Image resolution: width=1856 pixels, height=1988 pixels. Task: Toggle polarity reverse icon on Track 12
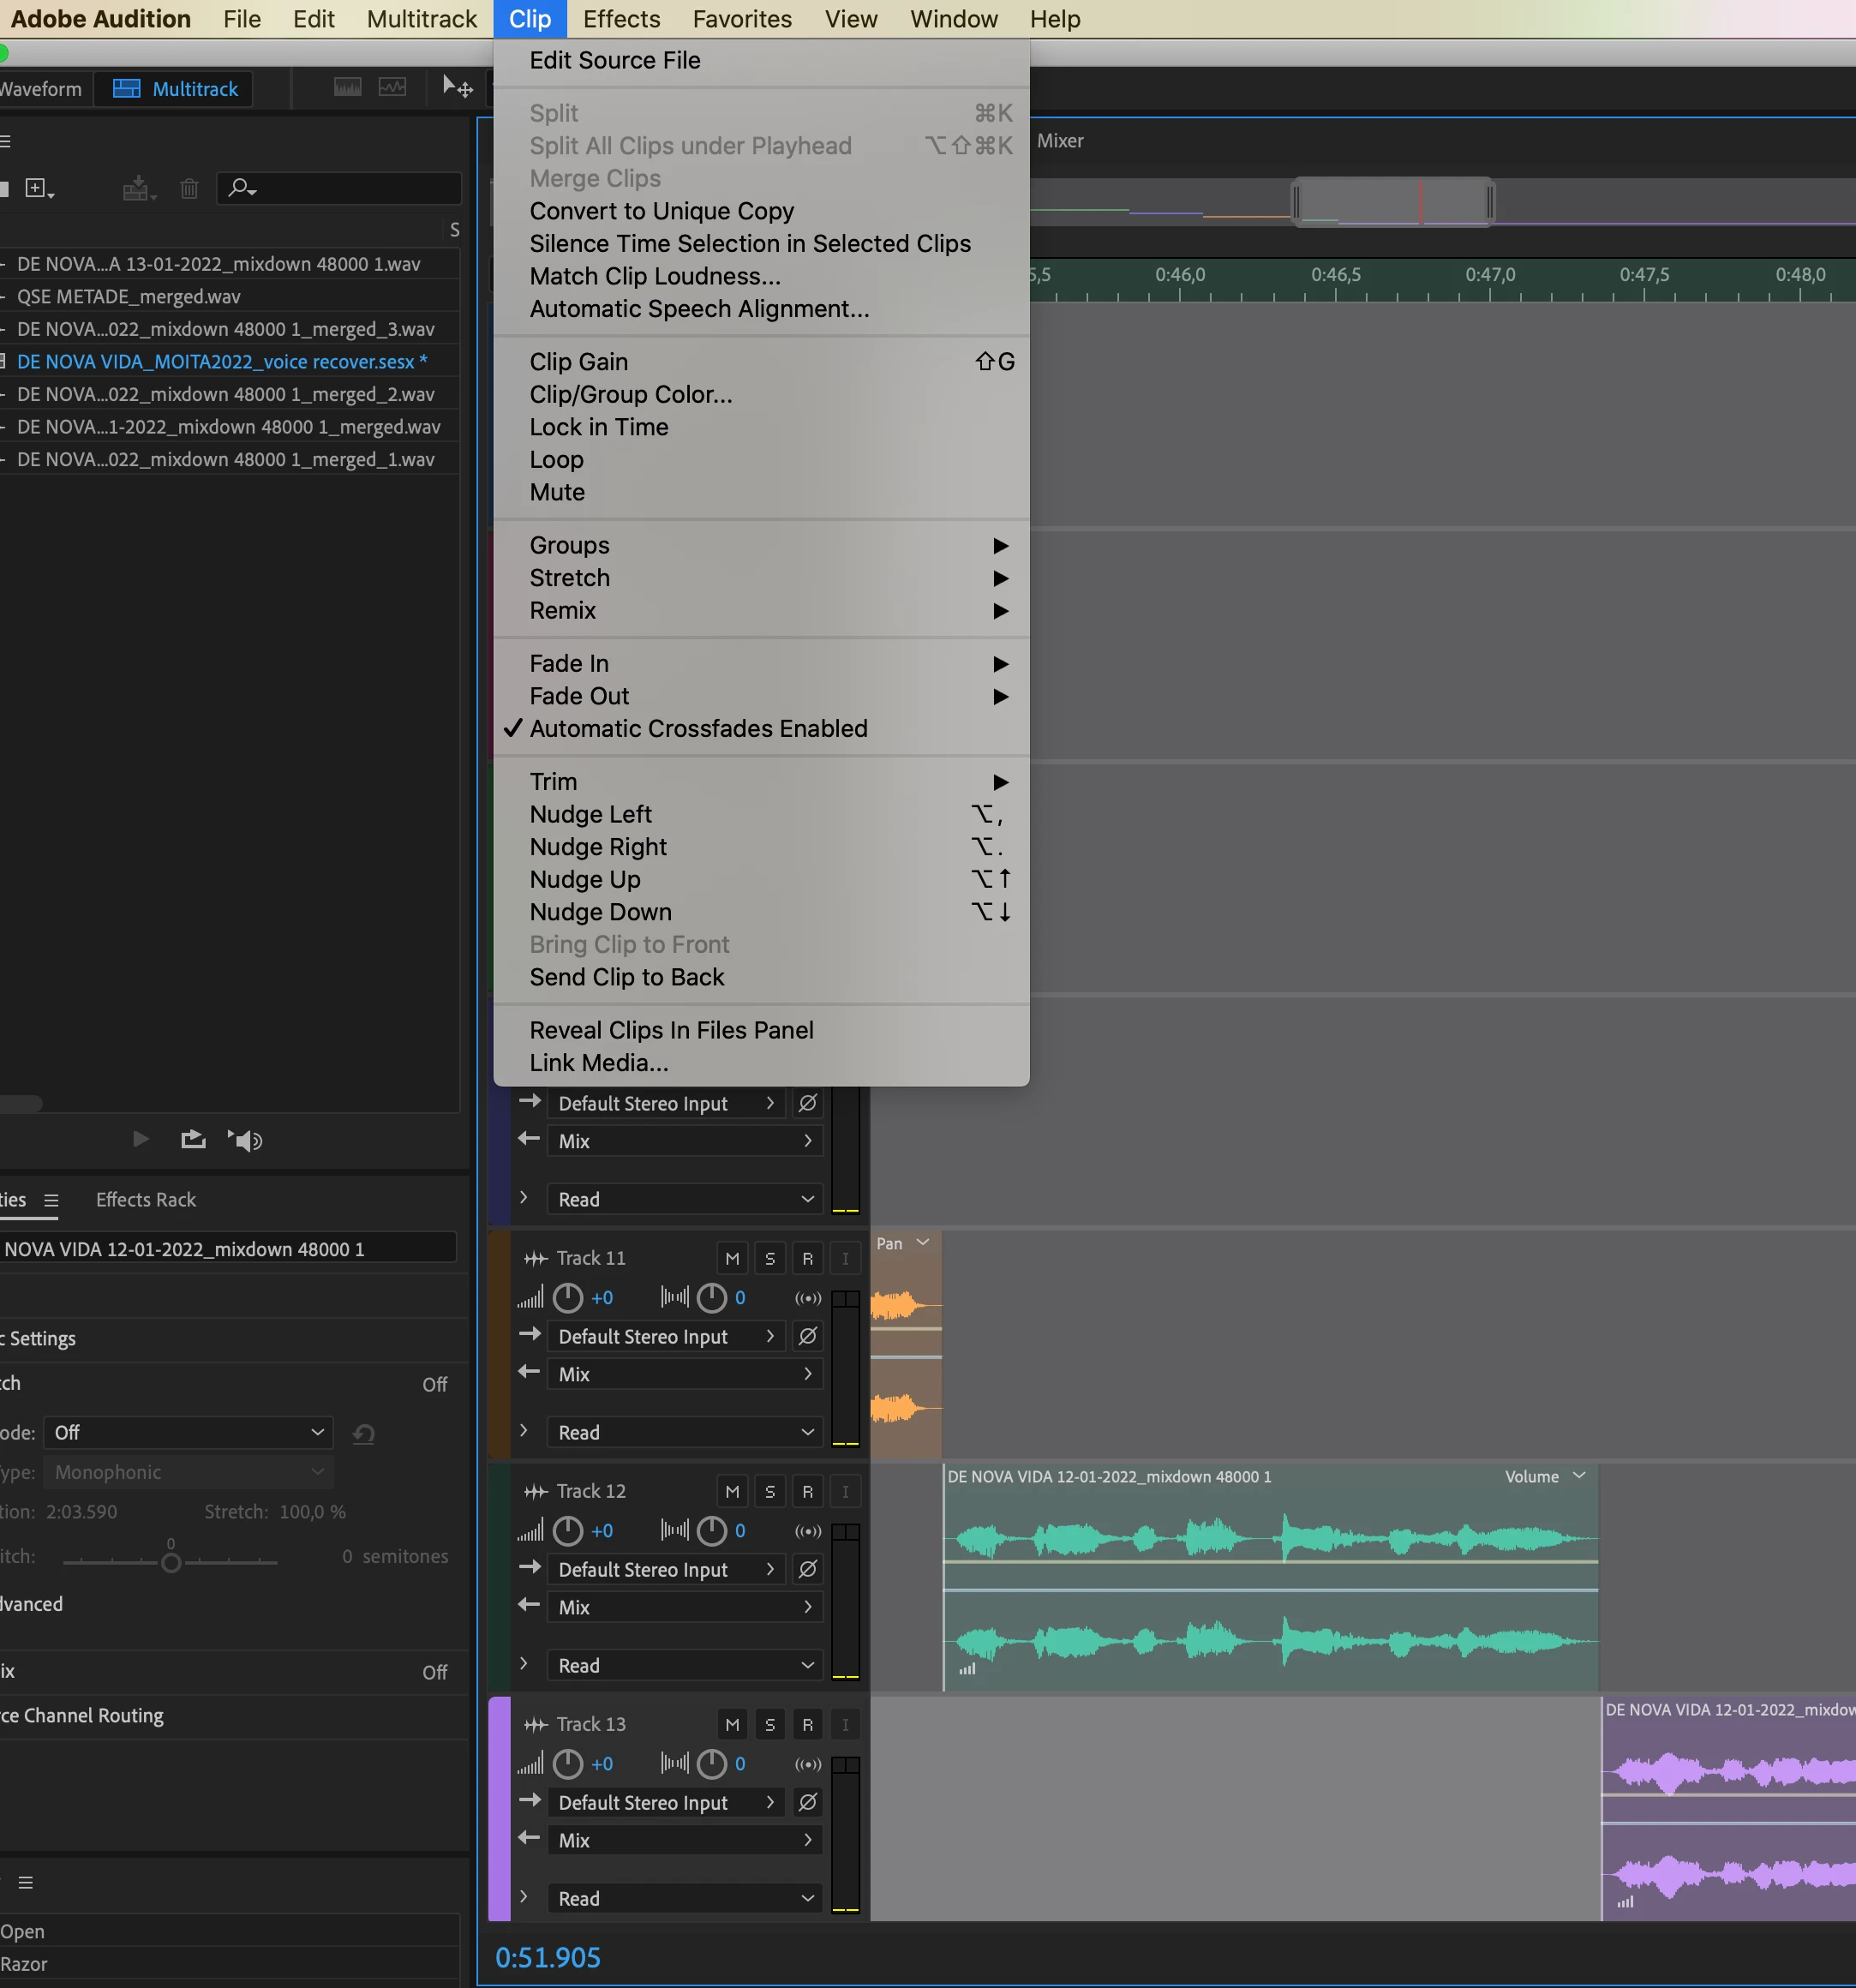[807, 1569]
